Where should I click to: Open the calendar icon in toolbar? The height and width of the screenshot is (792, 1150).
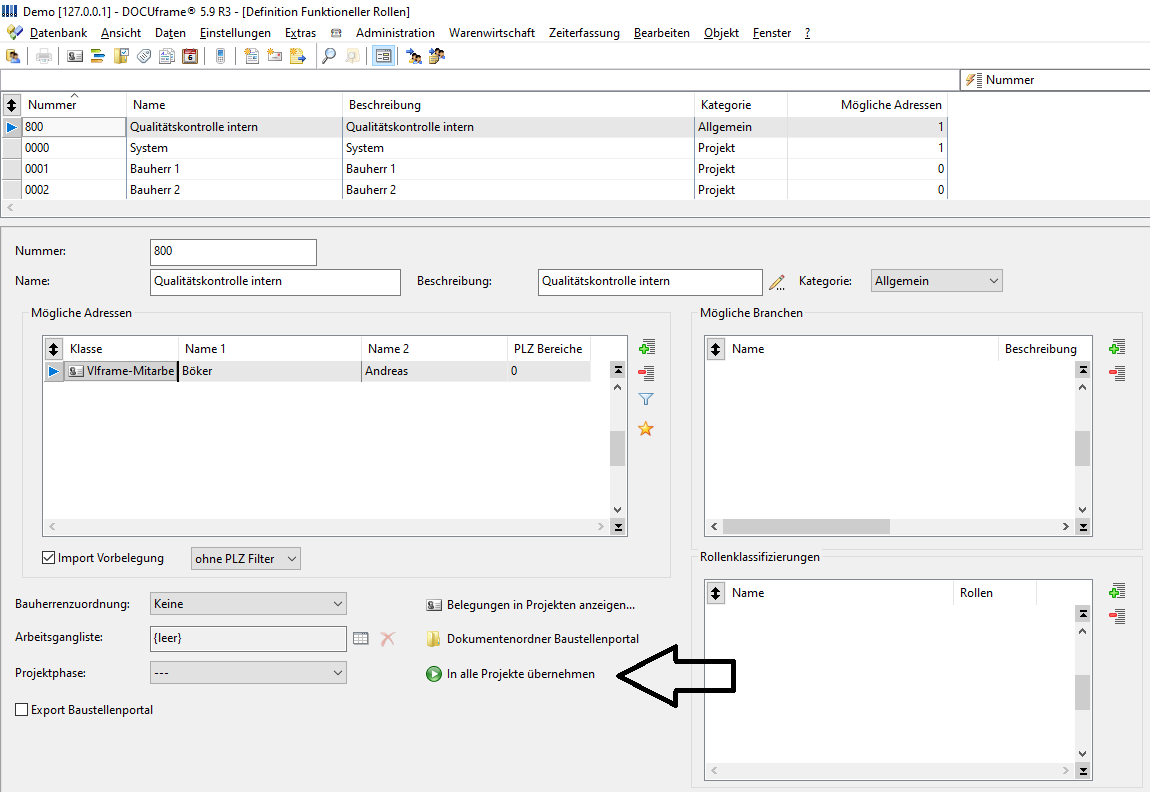coord(190,56)
